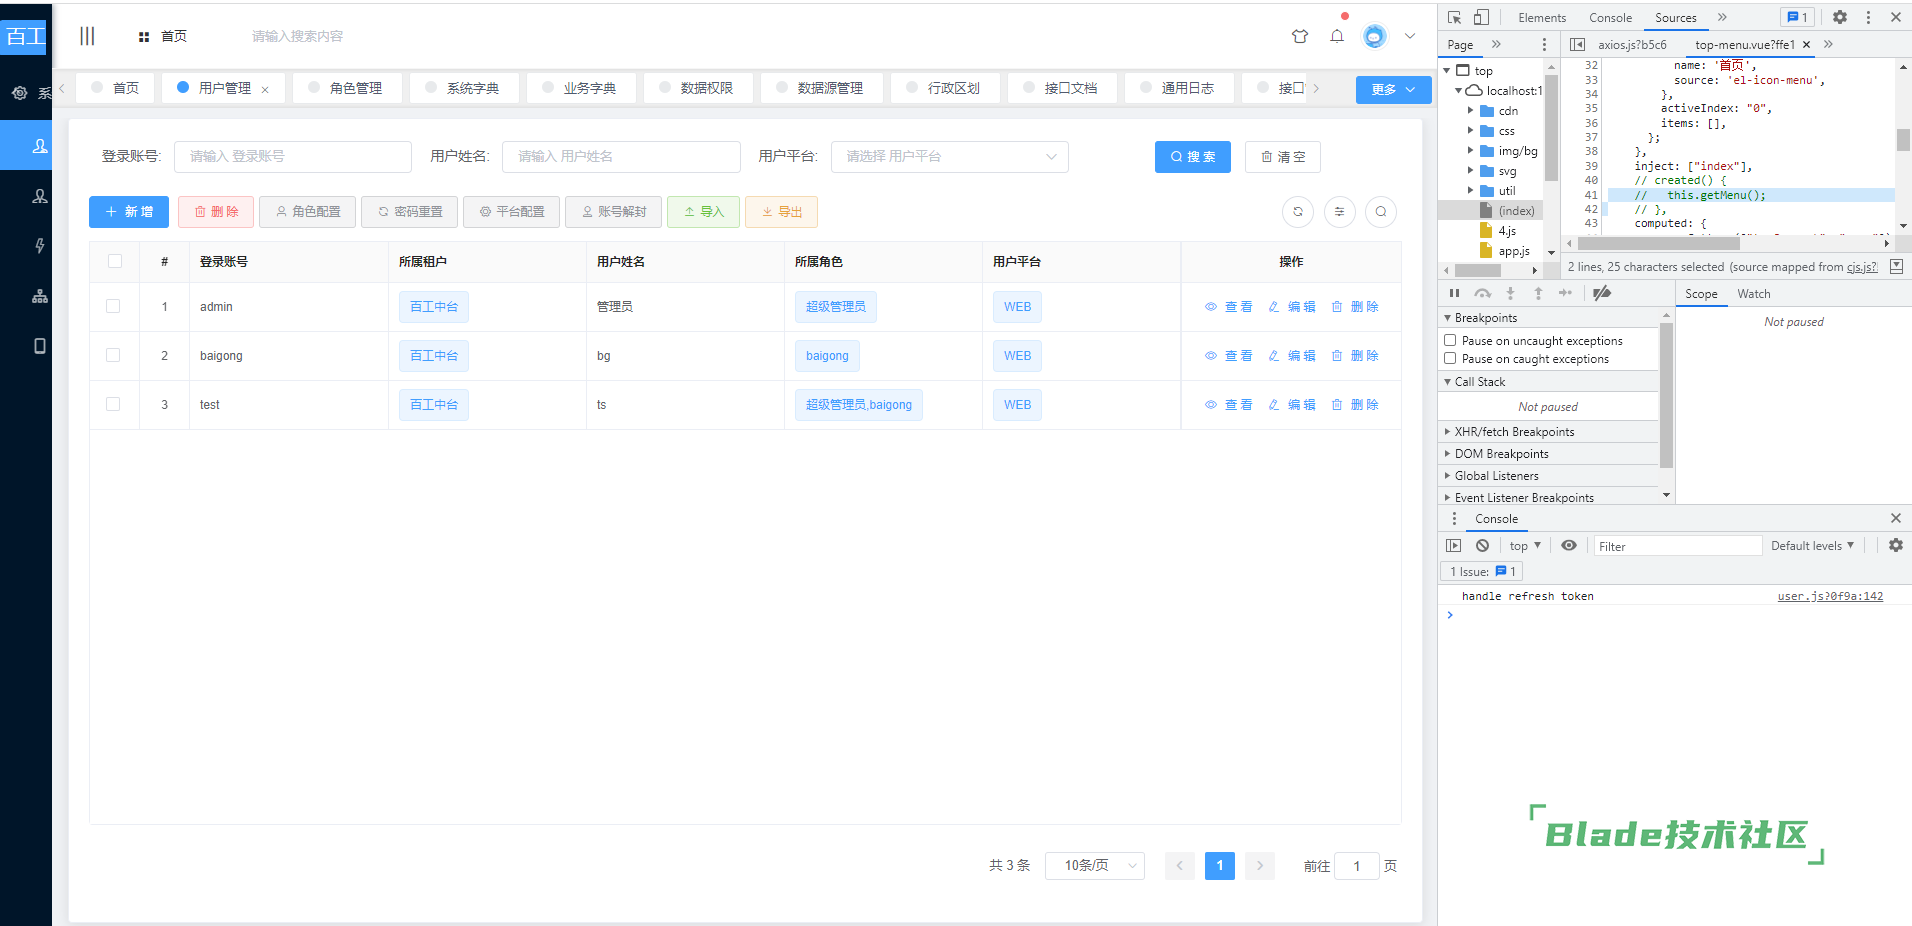Viewport: 1912px width, 926px height.
Task: Select the highlighted user icon in sidebar
Action: pos(40,146)
